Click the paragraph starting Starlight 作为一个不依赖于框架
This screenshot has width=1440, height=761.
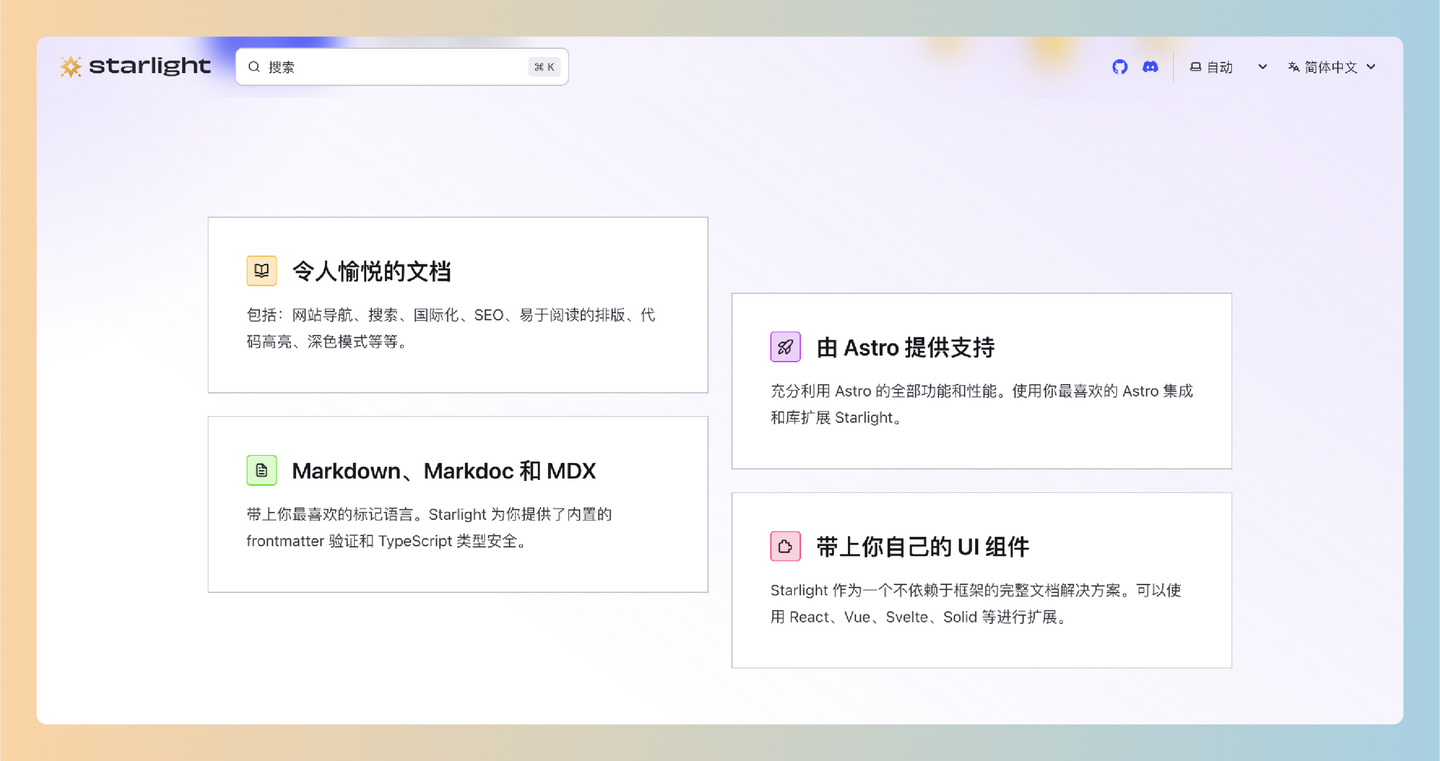click(976, 603)
